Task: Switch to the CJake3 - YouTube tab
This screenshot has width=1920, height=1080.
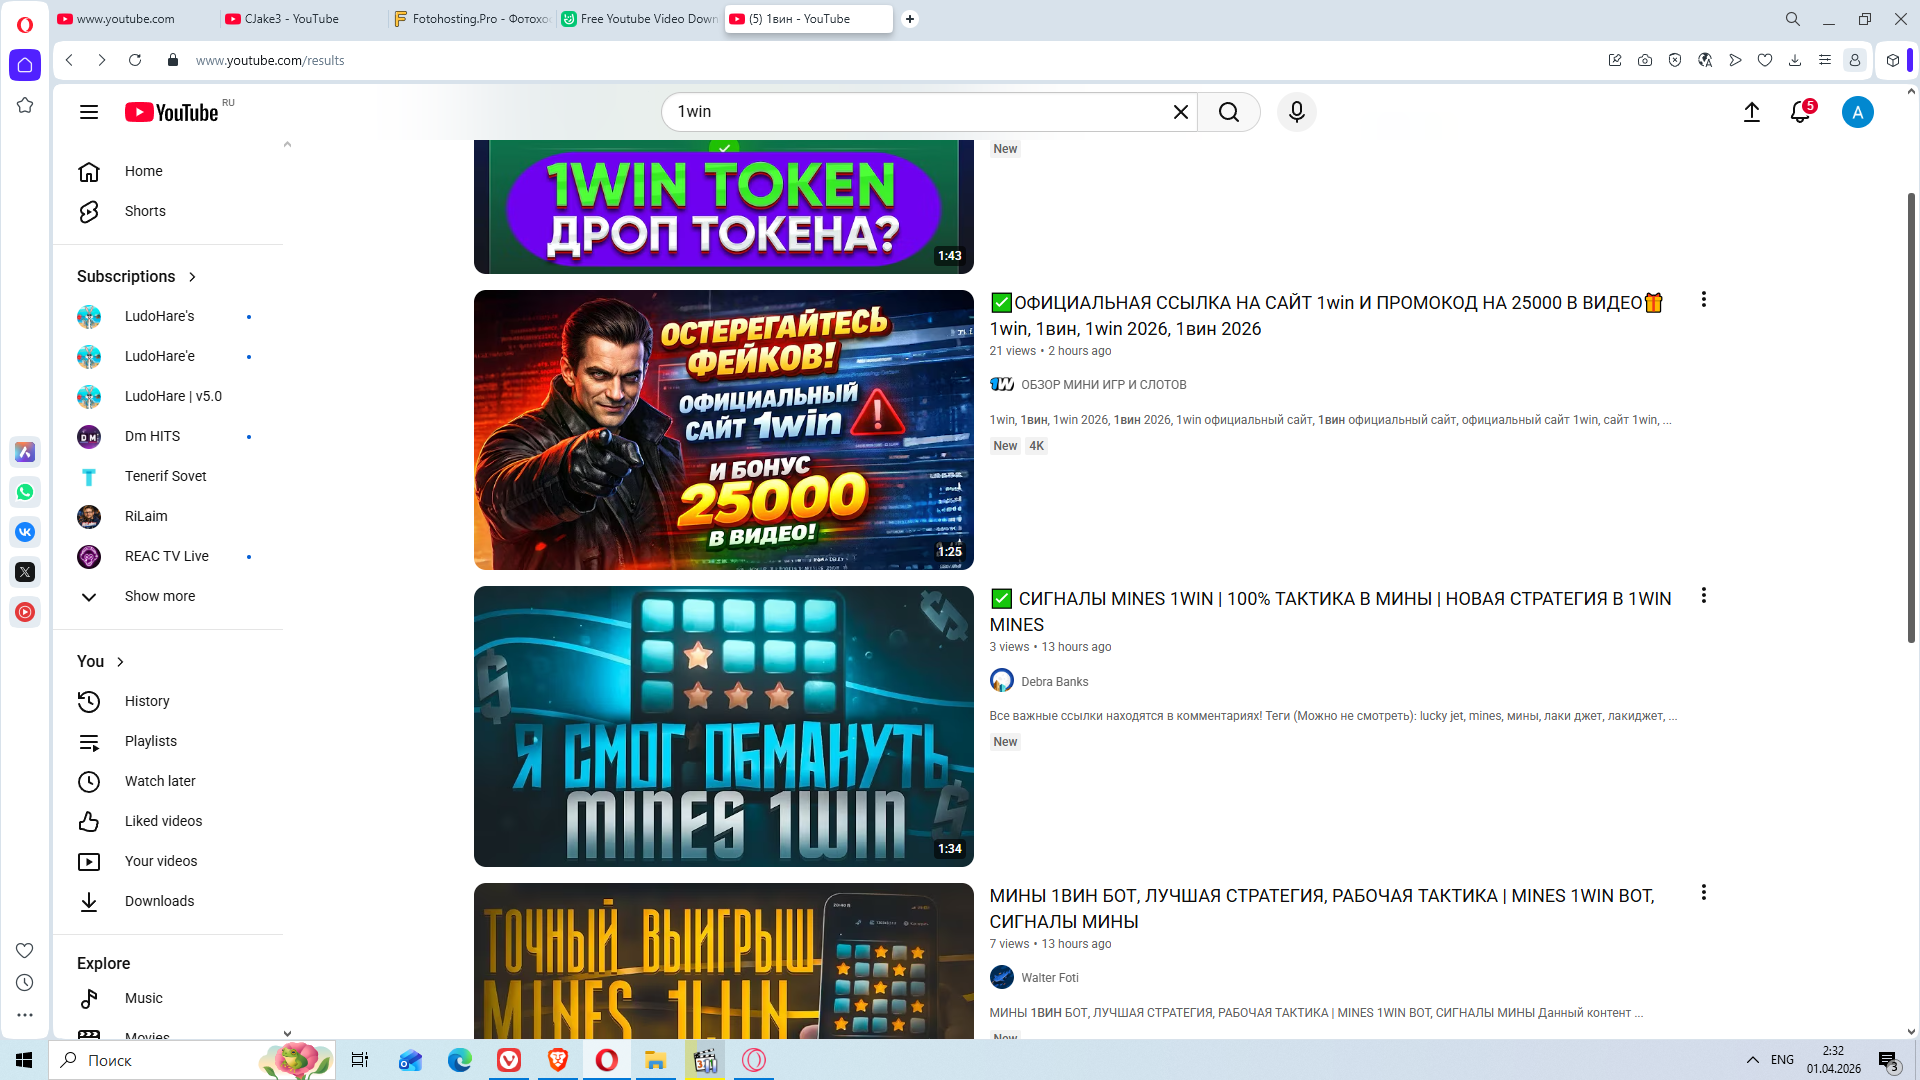Action: [x=292, y=19]
